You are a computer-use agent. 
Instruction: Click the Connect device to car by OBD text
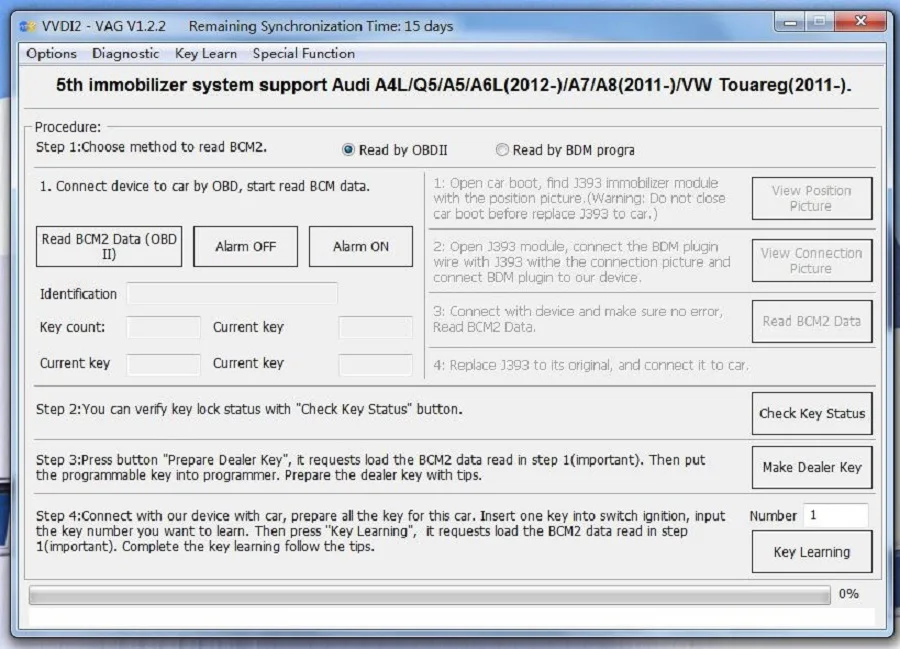point(205,186)
